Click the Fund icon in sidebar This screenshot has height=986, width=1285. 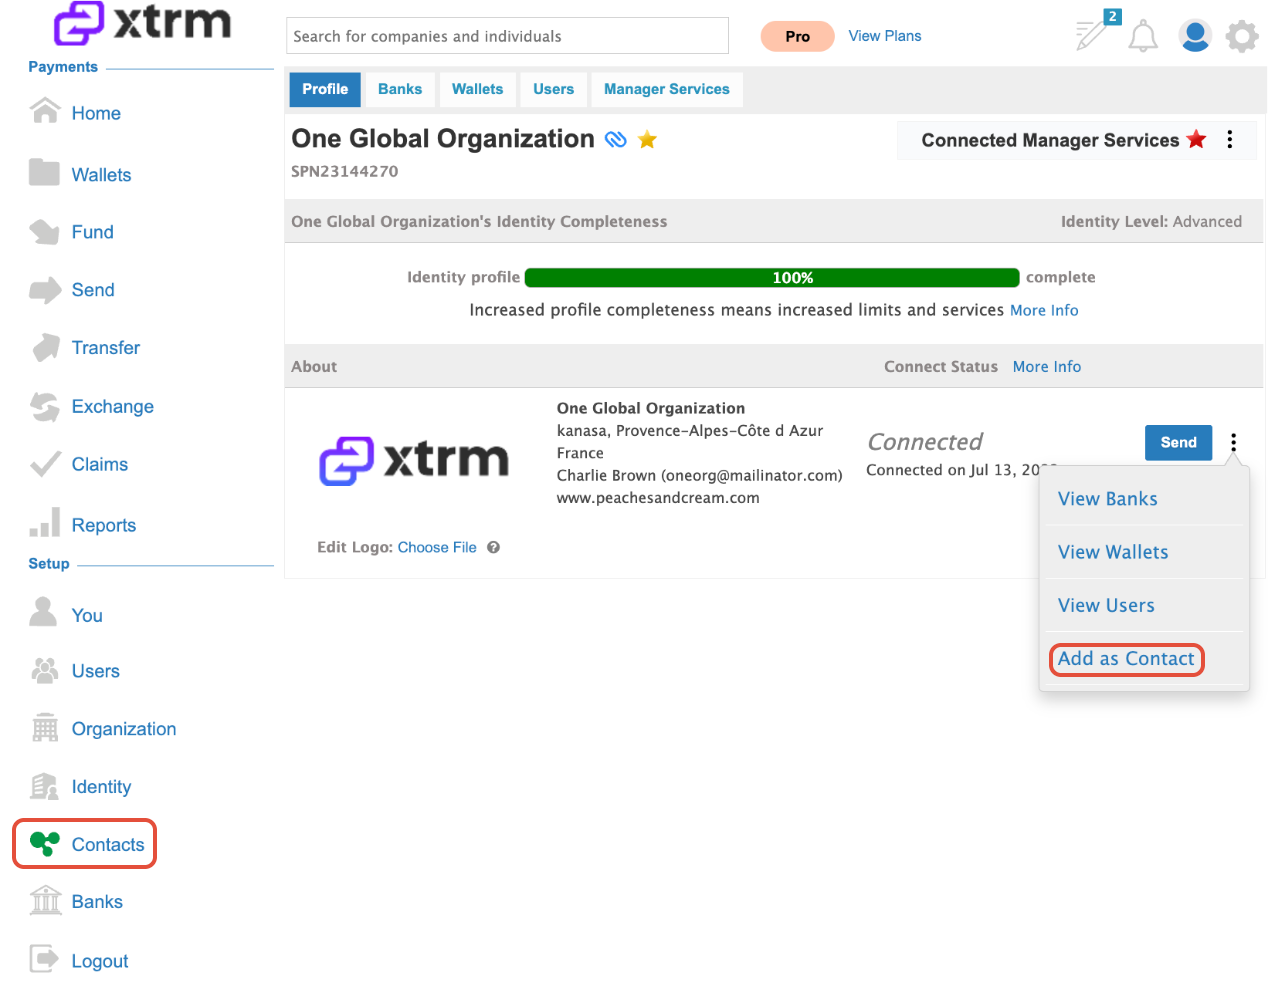[45, 231]
